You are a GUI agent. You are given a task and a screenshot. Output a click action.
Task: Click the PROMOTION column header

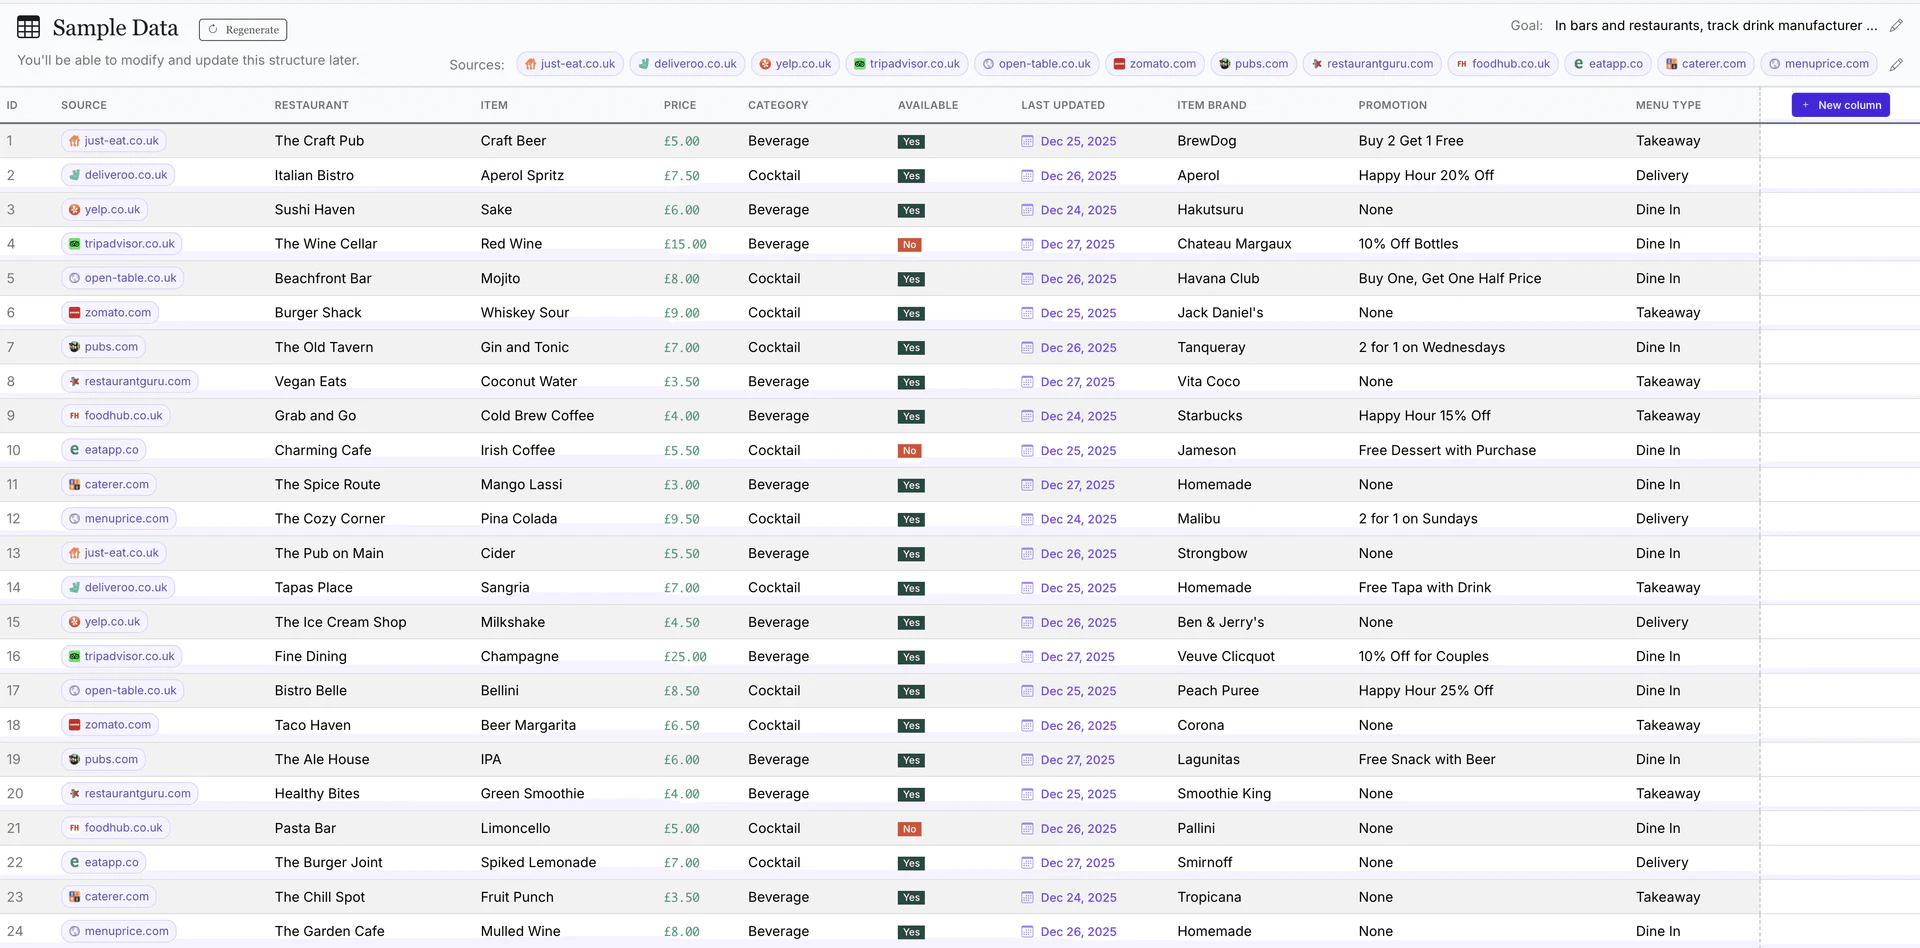point(1392,105)
